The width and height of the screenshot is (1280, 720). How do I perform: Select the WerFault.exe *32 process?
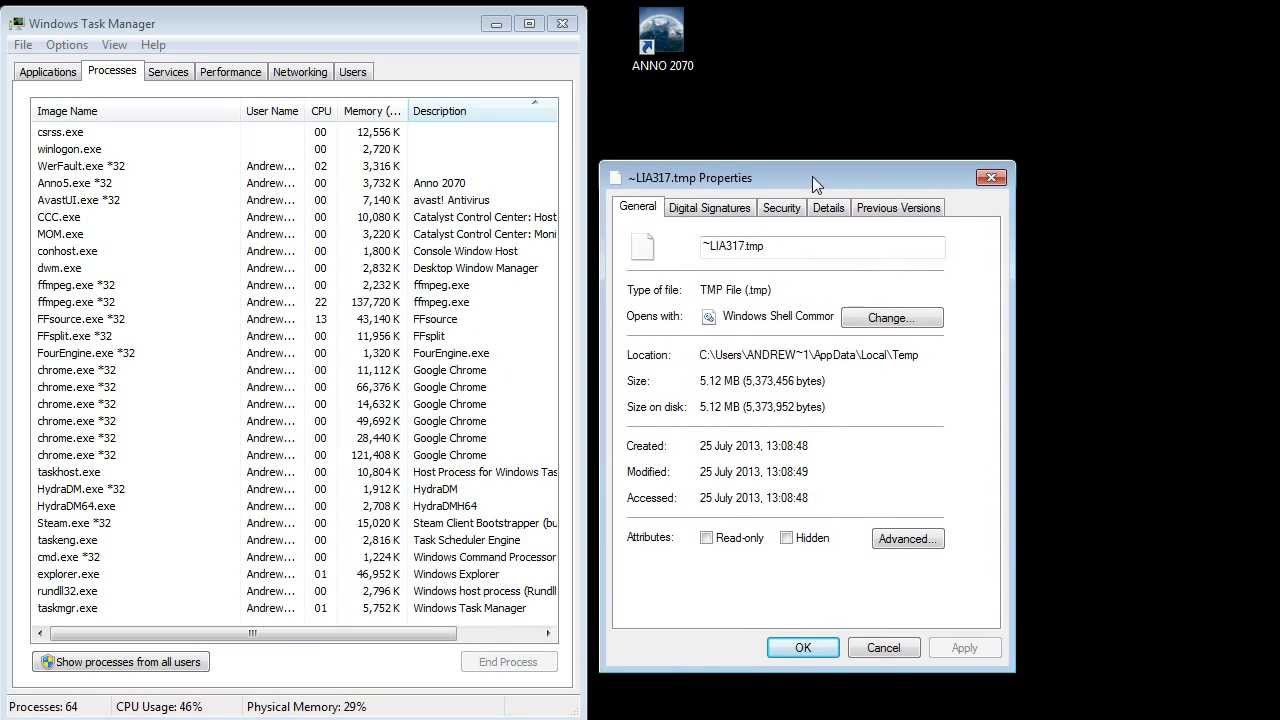coord(294,166)
